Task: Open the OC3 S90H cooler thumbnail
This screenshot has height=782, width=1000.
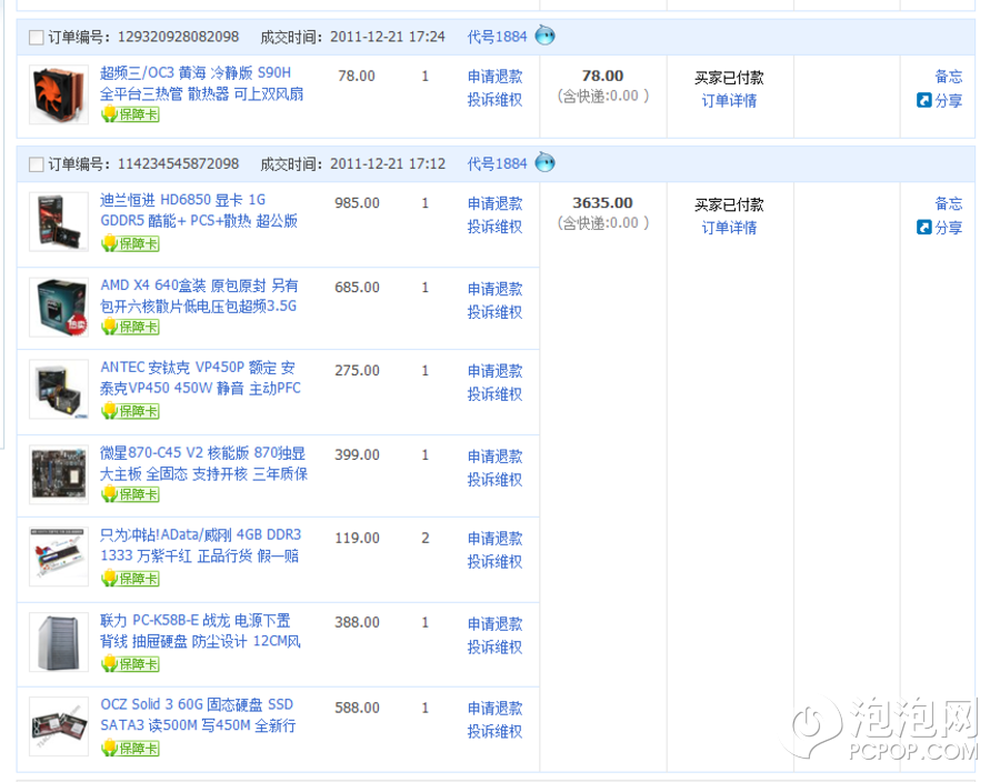Action: click(59, 94)
